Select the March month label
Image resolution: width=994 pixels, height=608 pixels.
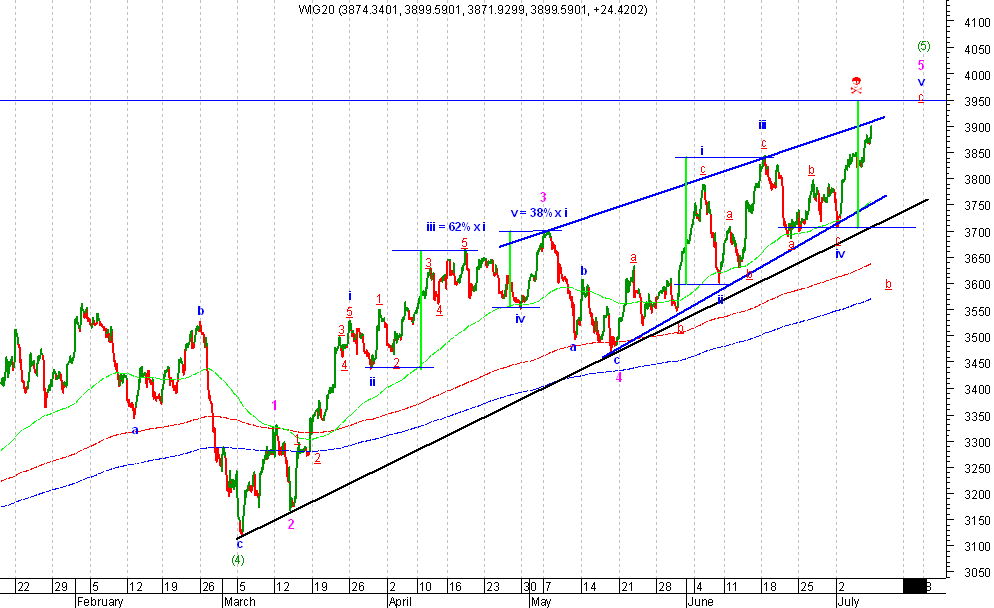coord(240,602)
